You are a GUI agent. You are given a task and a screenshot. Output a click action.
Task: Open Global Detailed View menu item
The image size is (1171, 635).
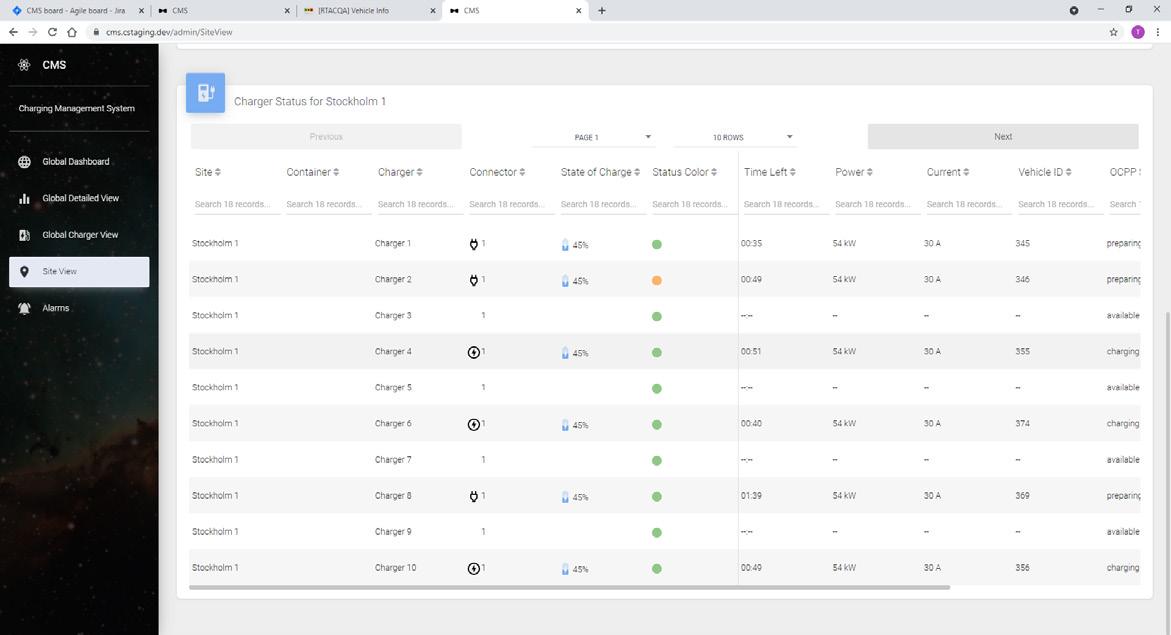(x=80, y=198)
